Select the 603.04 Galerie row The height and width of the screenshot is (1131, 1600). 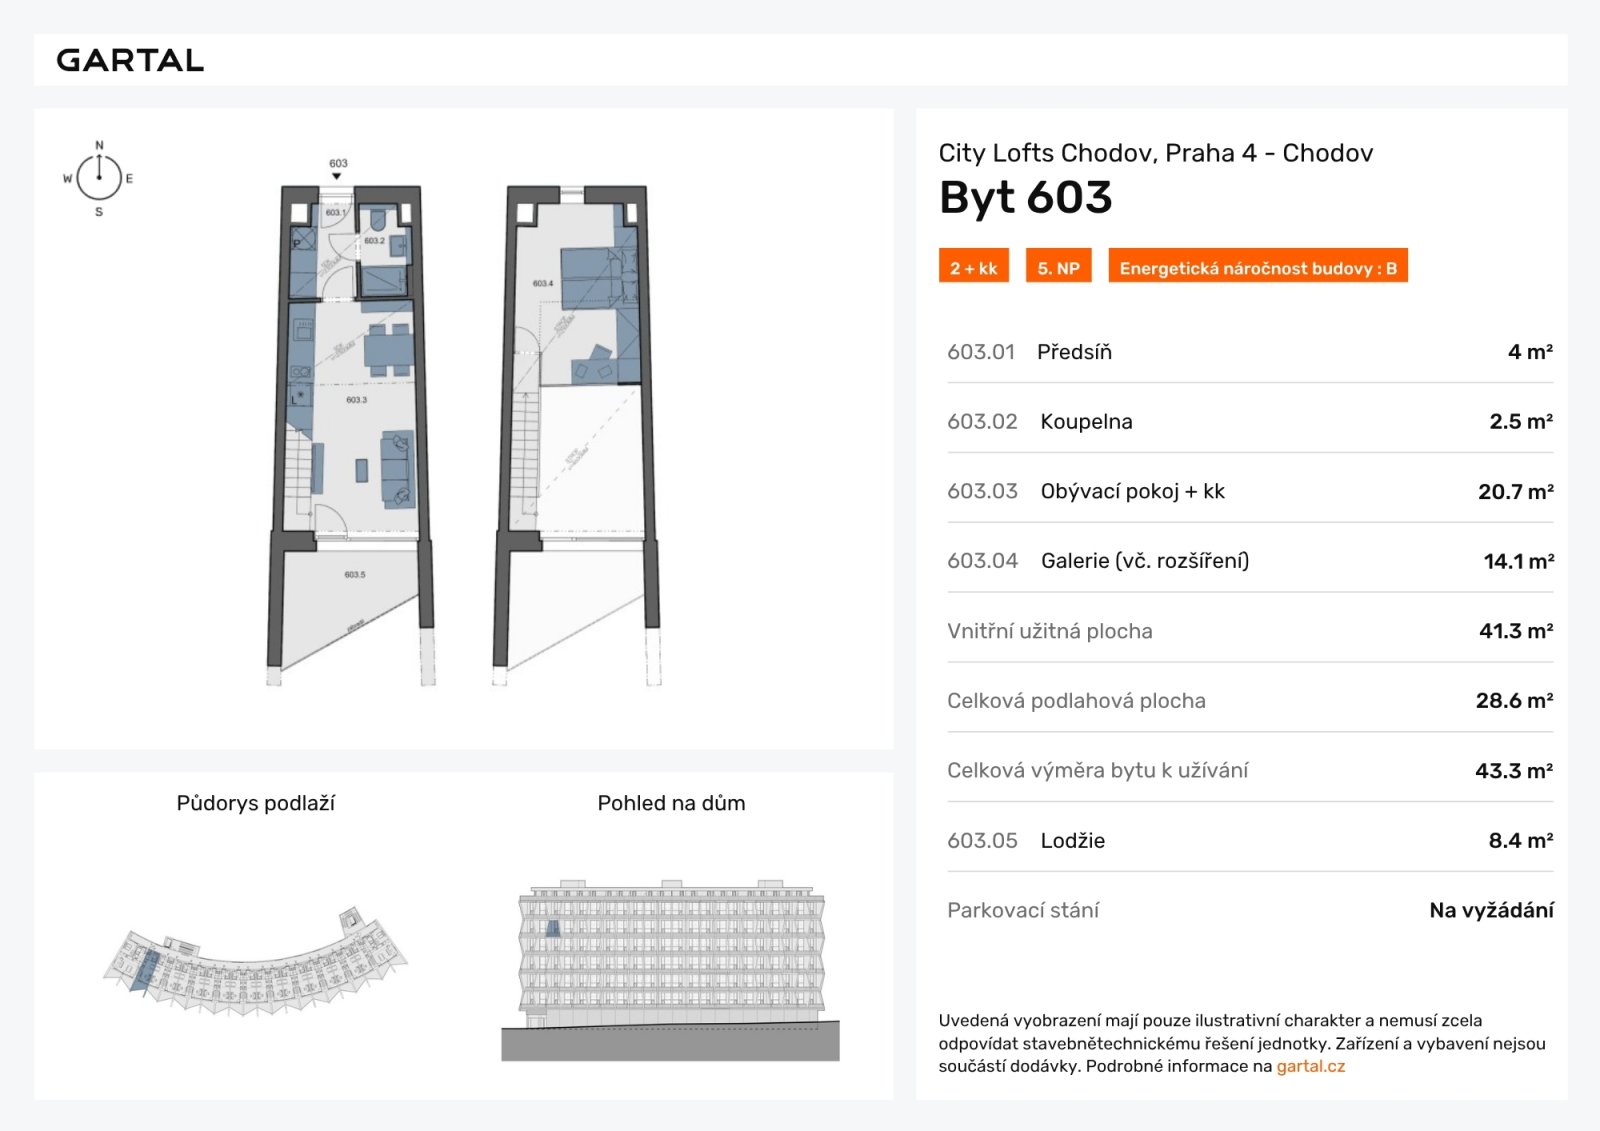tap(1250, 561)
